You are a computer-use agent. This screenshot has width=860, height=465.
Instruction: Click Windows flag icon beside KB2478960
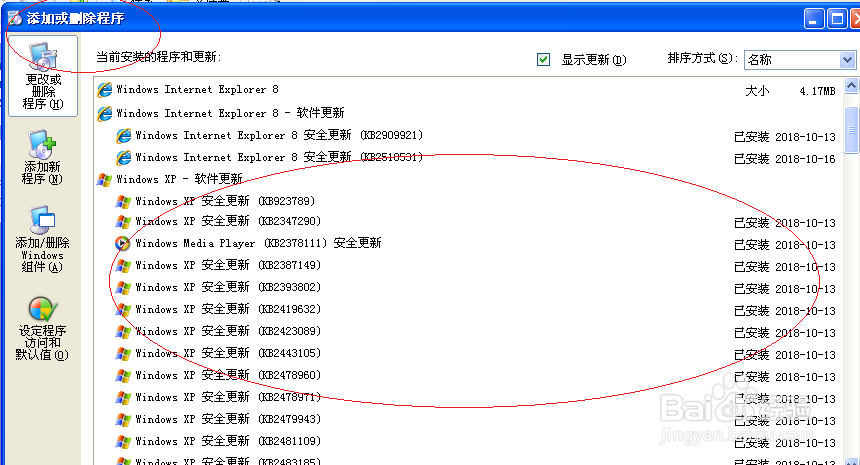tap(123, 376)
